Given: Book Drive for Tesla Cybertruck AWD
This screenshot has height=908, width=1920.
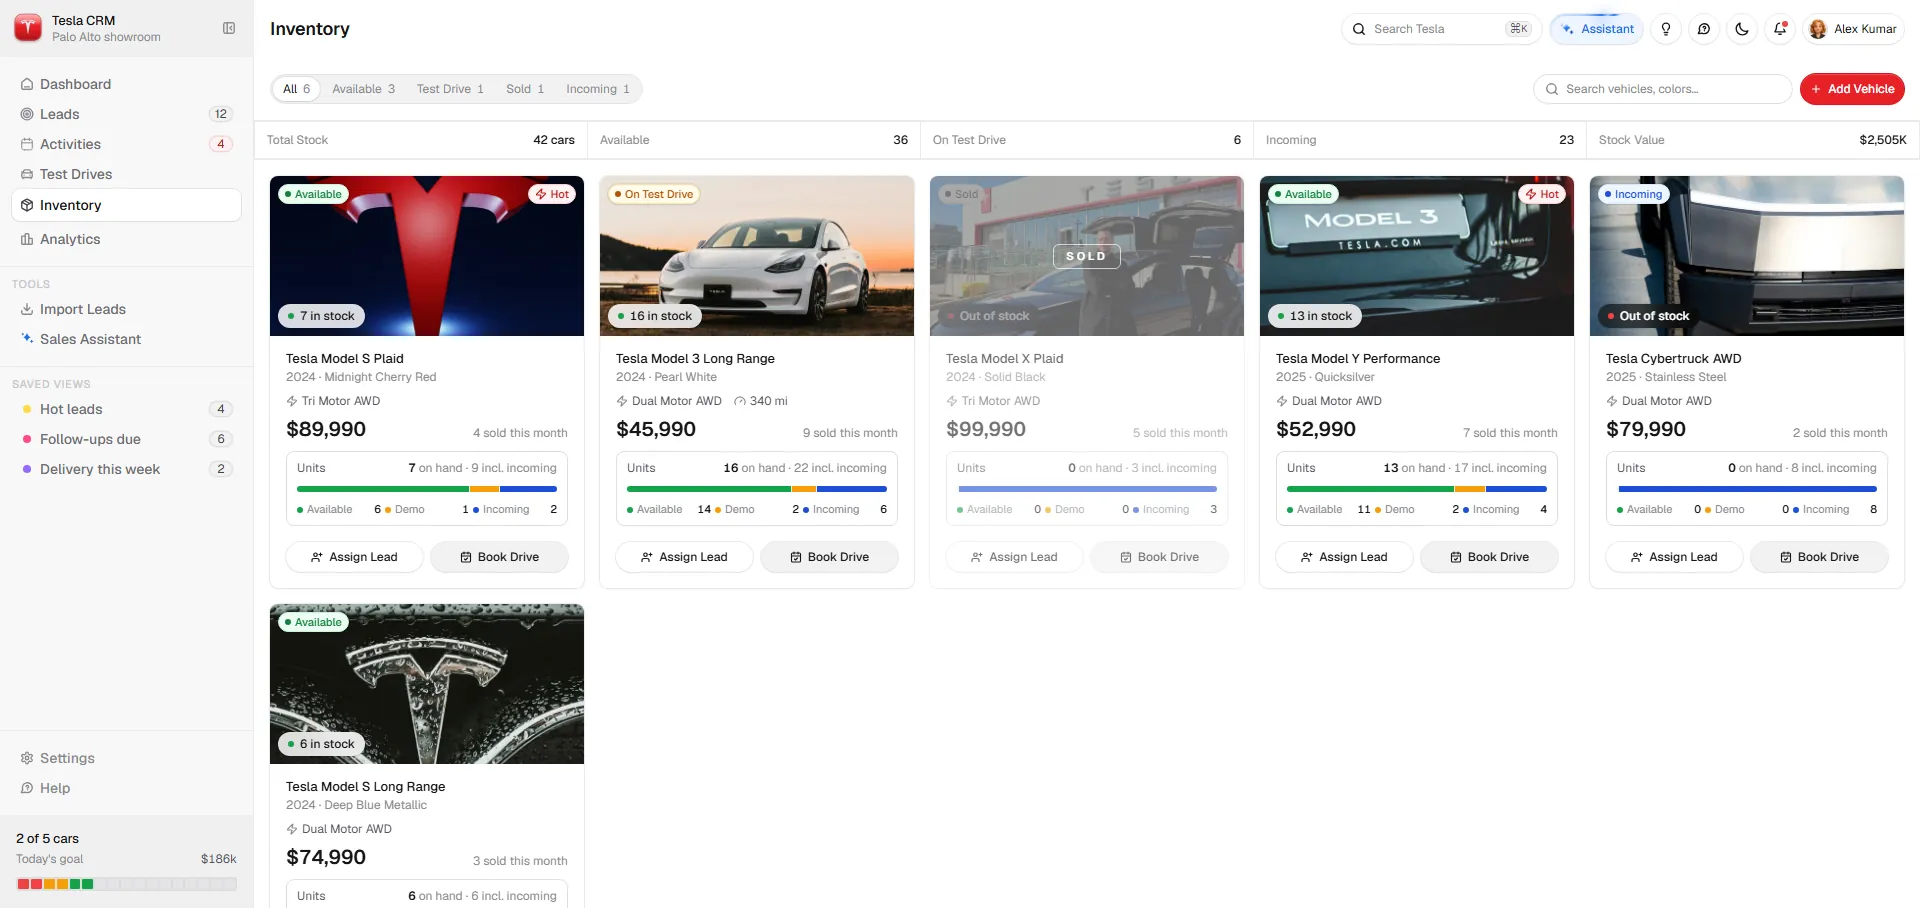Looking at the screenshot, I should click(x=1819, y=557).
